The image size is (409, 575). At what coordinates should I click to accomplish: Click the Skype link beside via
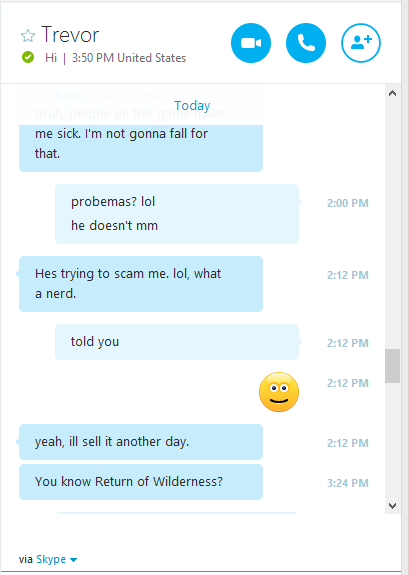click(x=51, y=559)
